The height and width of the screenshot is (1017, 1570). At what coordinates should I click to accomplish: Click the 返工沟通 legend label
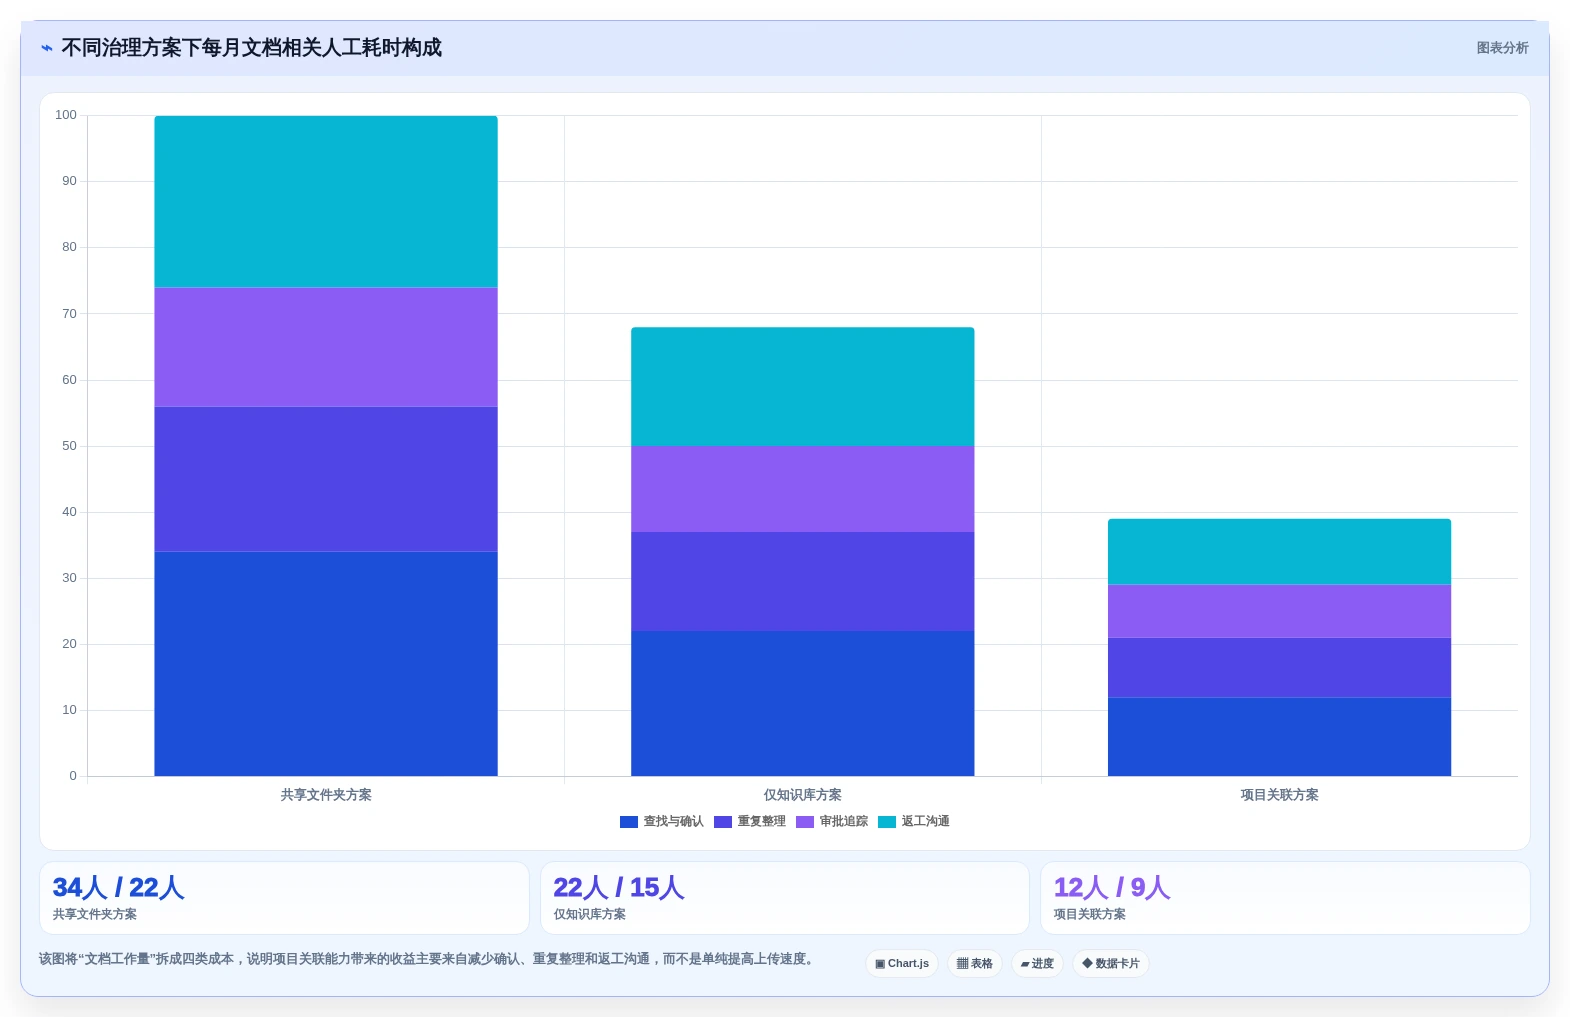click(x=926, y=822)
